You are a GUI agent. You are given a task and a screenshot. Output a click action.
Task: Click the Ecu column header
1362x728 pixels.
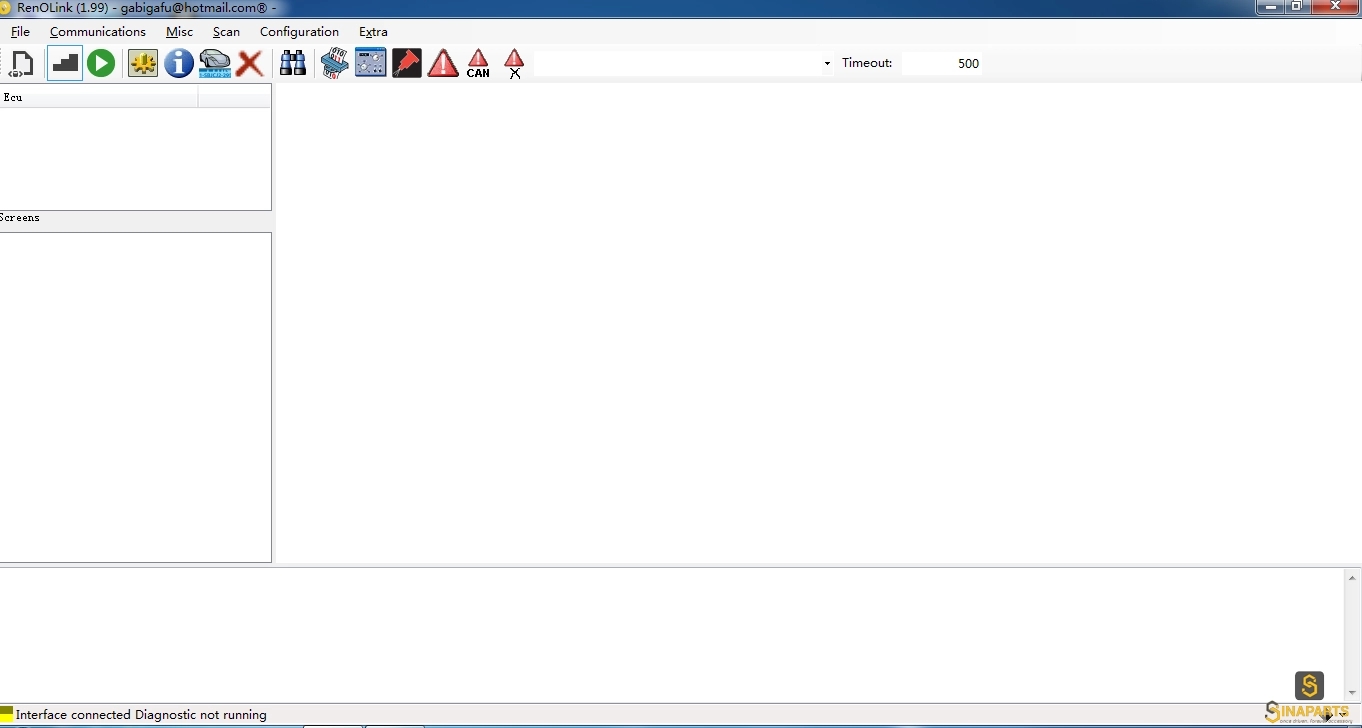99,97
